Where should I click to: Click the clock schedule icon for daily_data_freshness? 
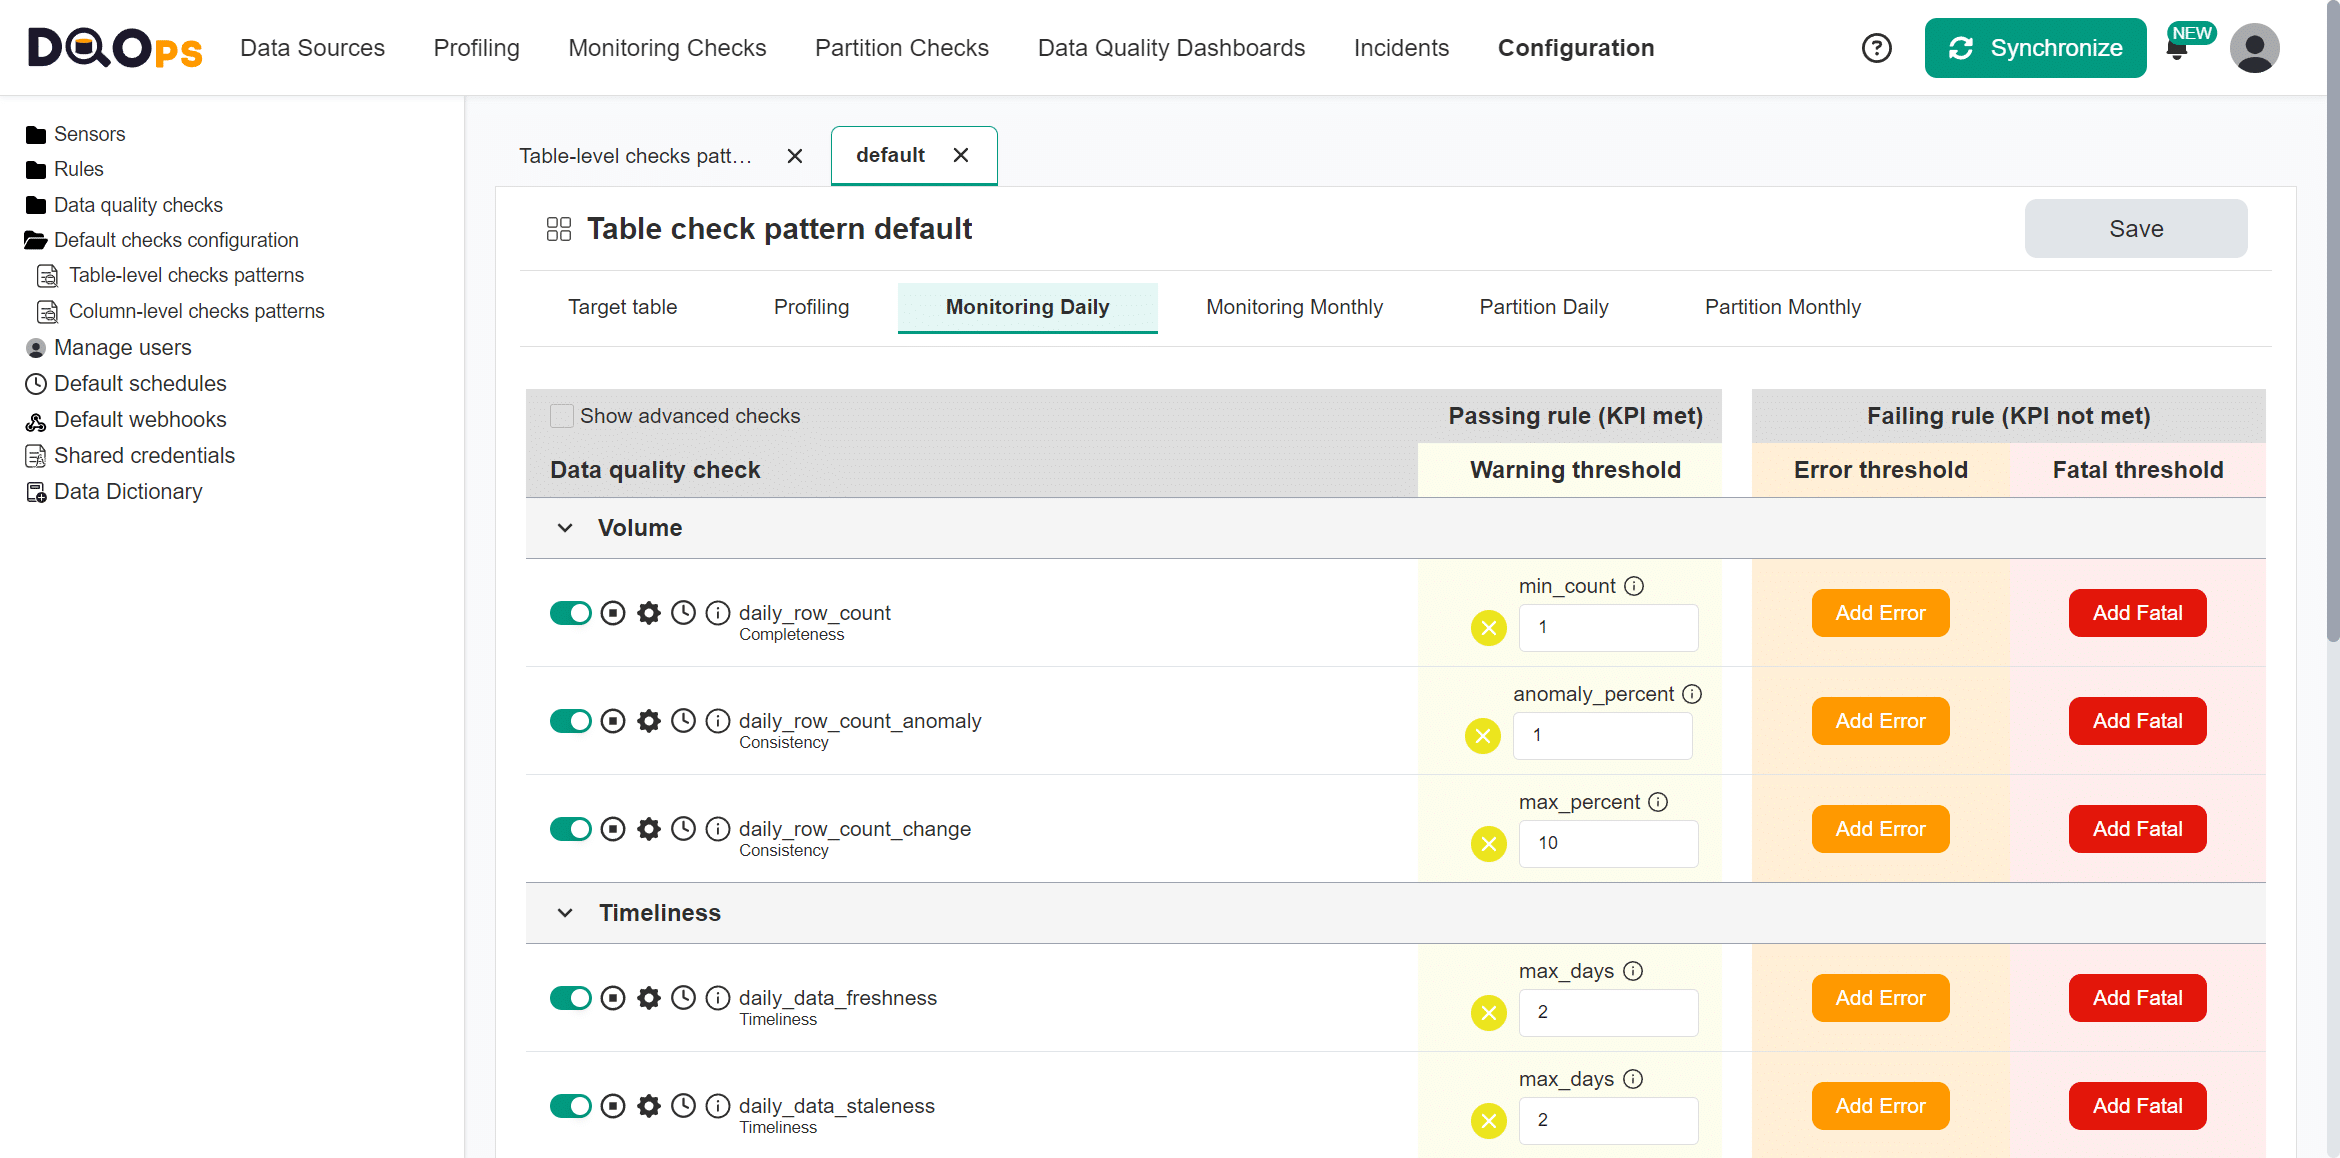tap(684, 998)
